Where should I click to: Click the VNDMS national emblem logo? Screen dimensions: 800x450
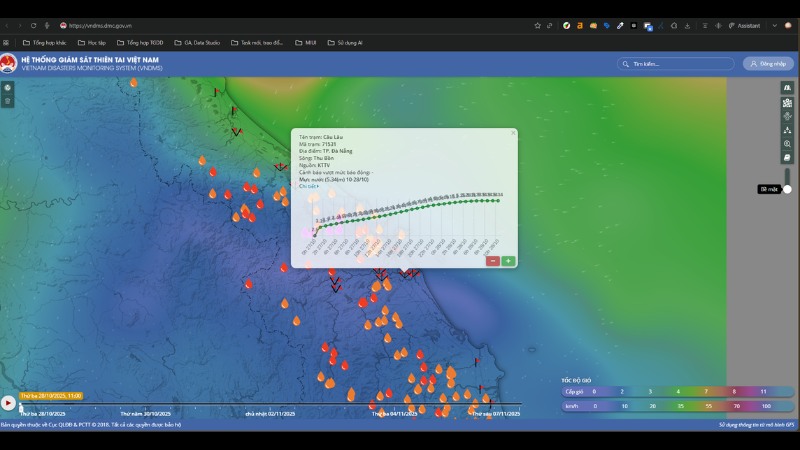[9, 64]
